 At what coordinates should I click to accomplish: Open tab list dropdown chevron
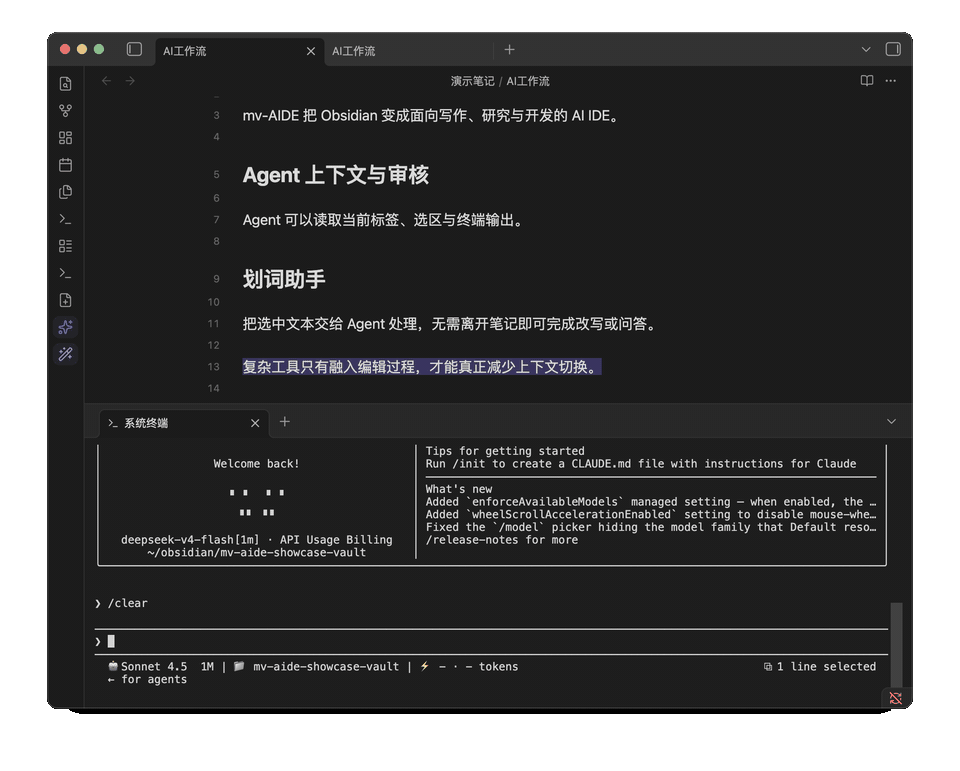point(866,49)
